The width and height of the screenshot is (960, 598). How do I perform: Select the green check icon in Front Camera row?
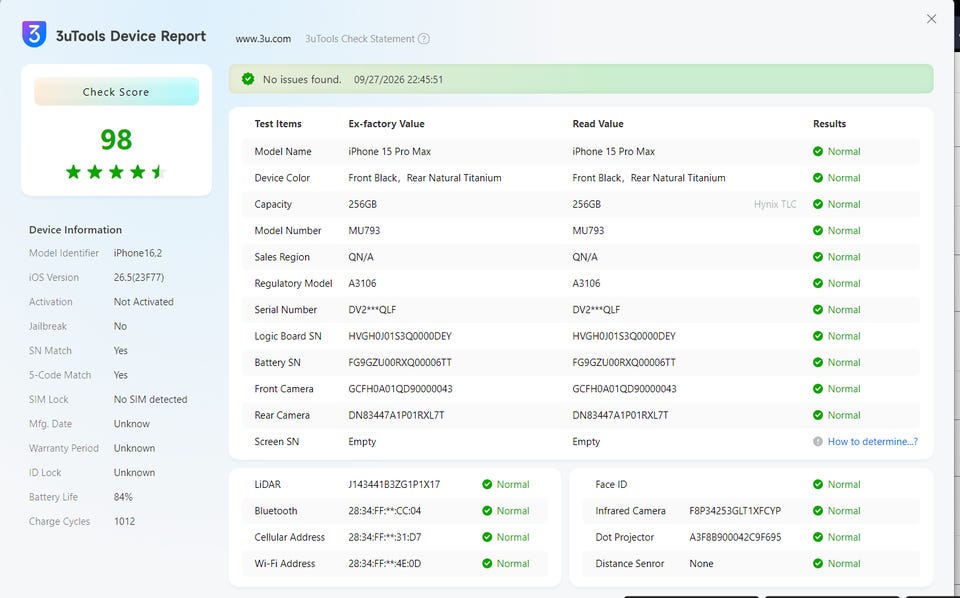pos(818,388)
